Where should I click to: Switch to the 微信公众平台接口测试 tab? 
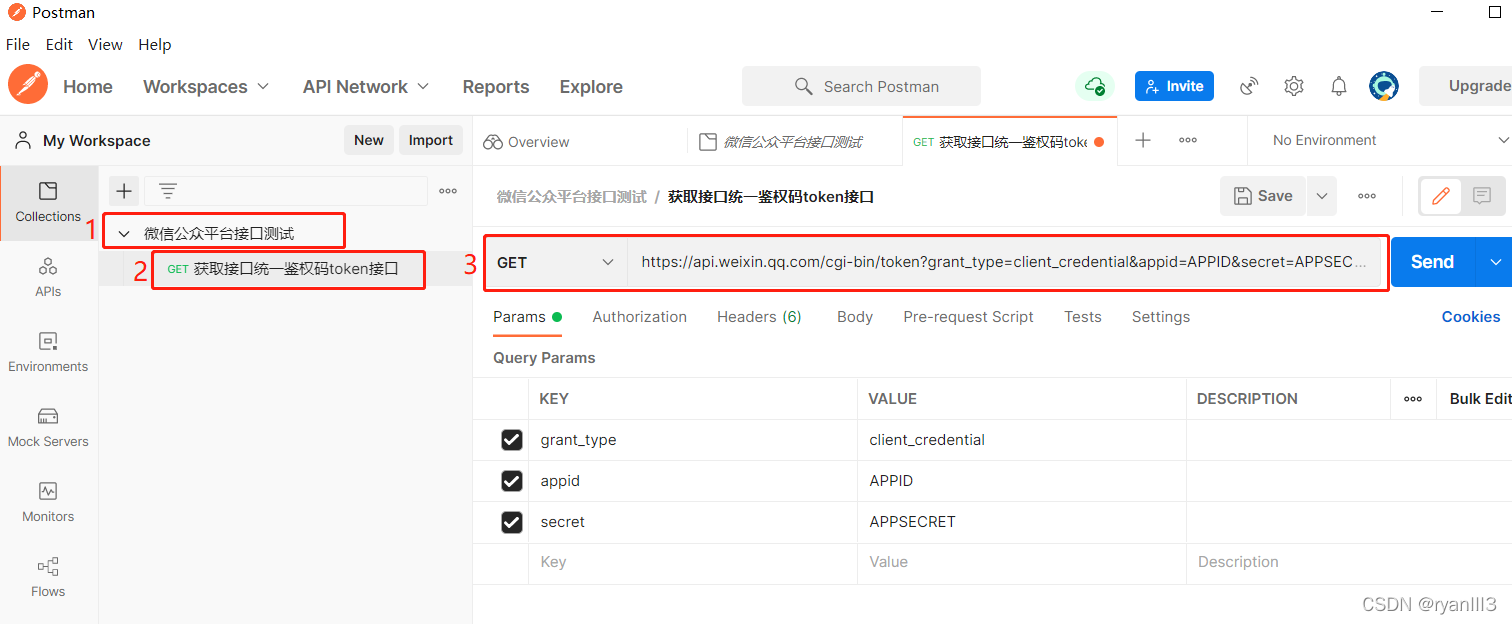click(x=795, y=142)
